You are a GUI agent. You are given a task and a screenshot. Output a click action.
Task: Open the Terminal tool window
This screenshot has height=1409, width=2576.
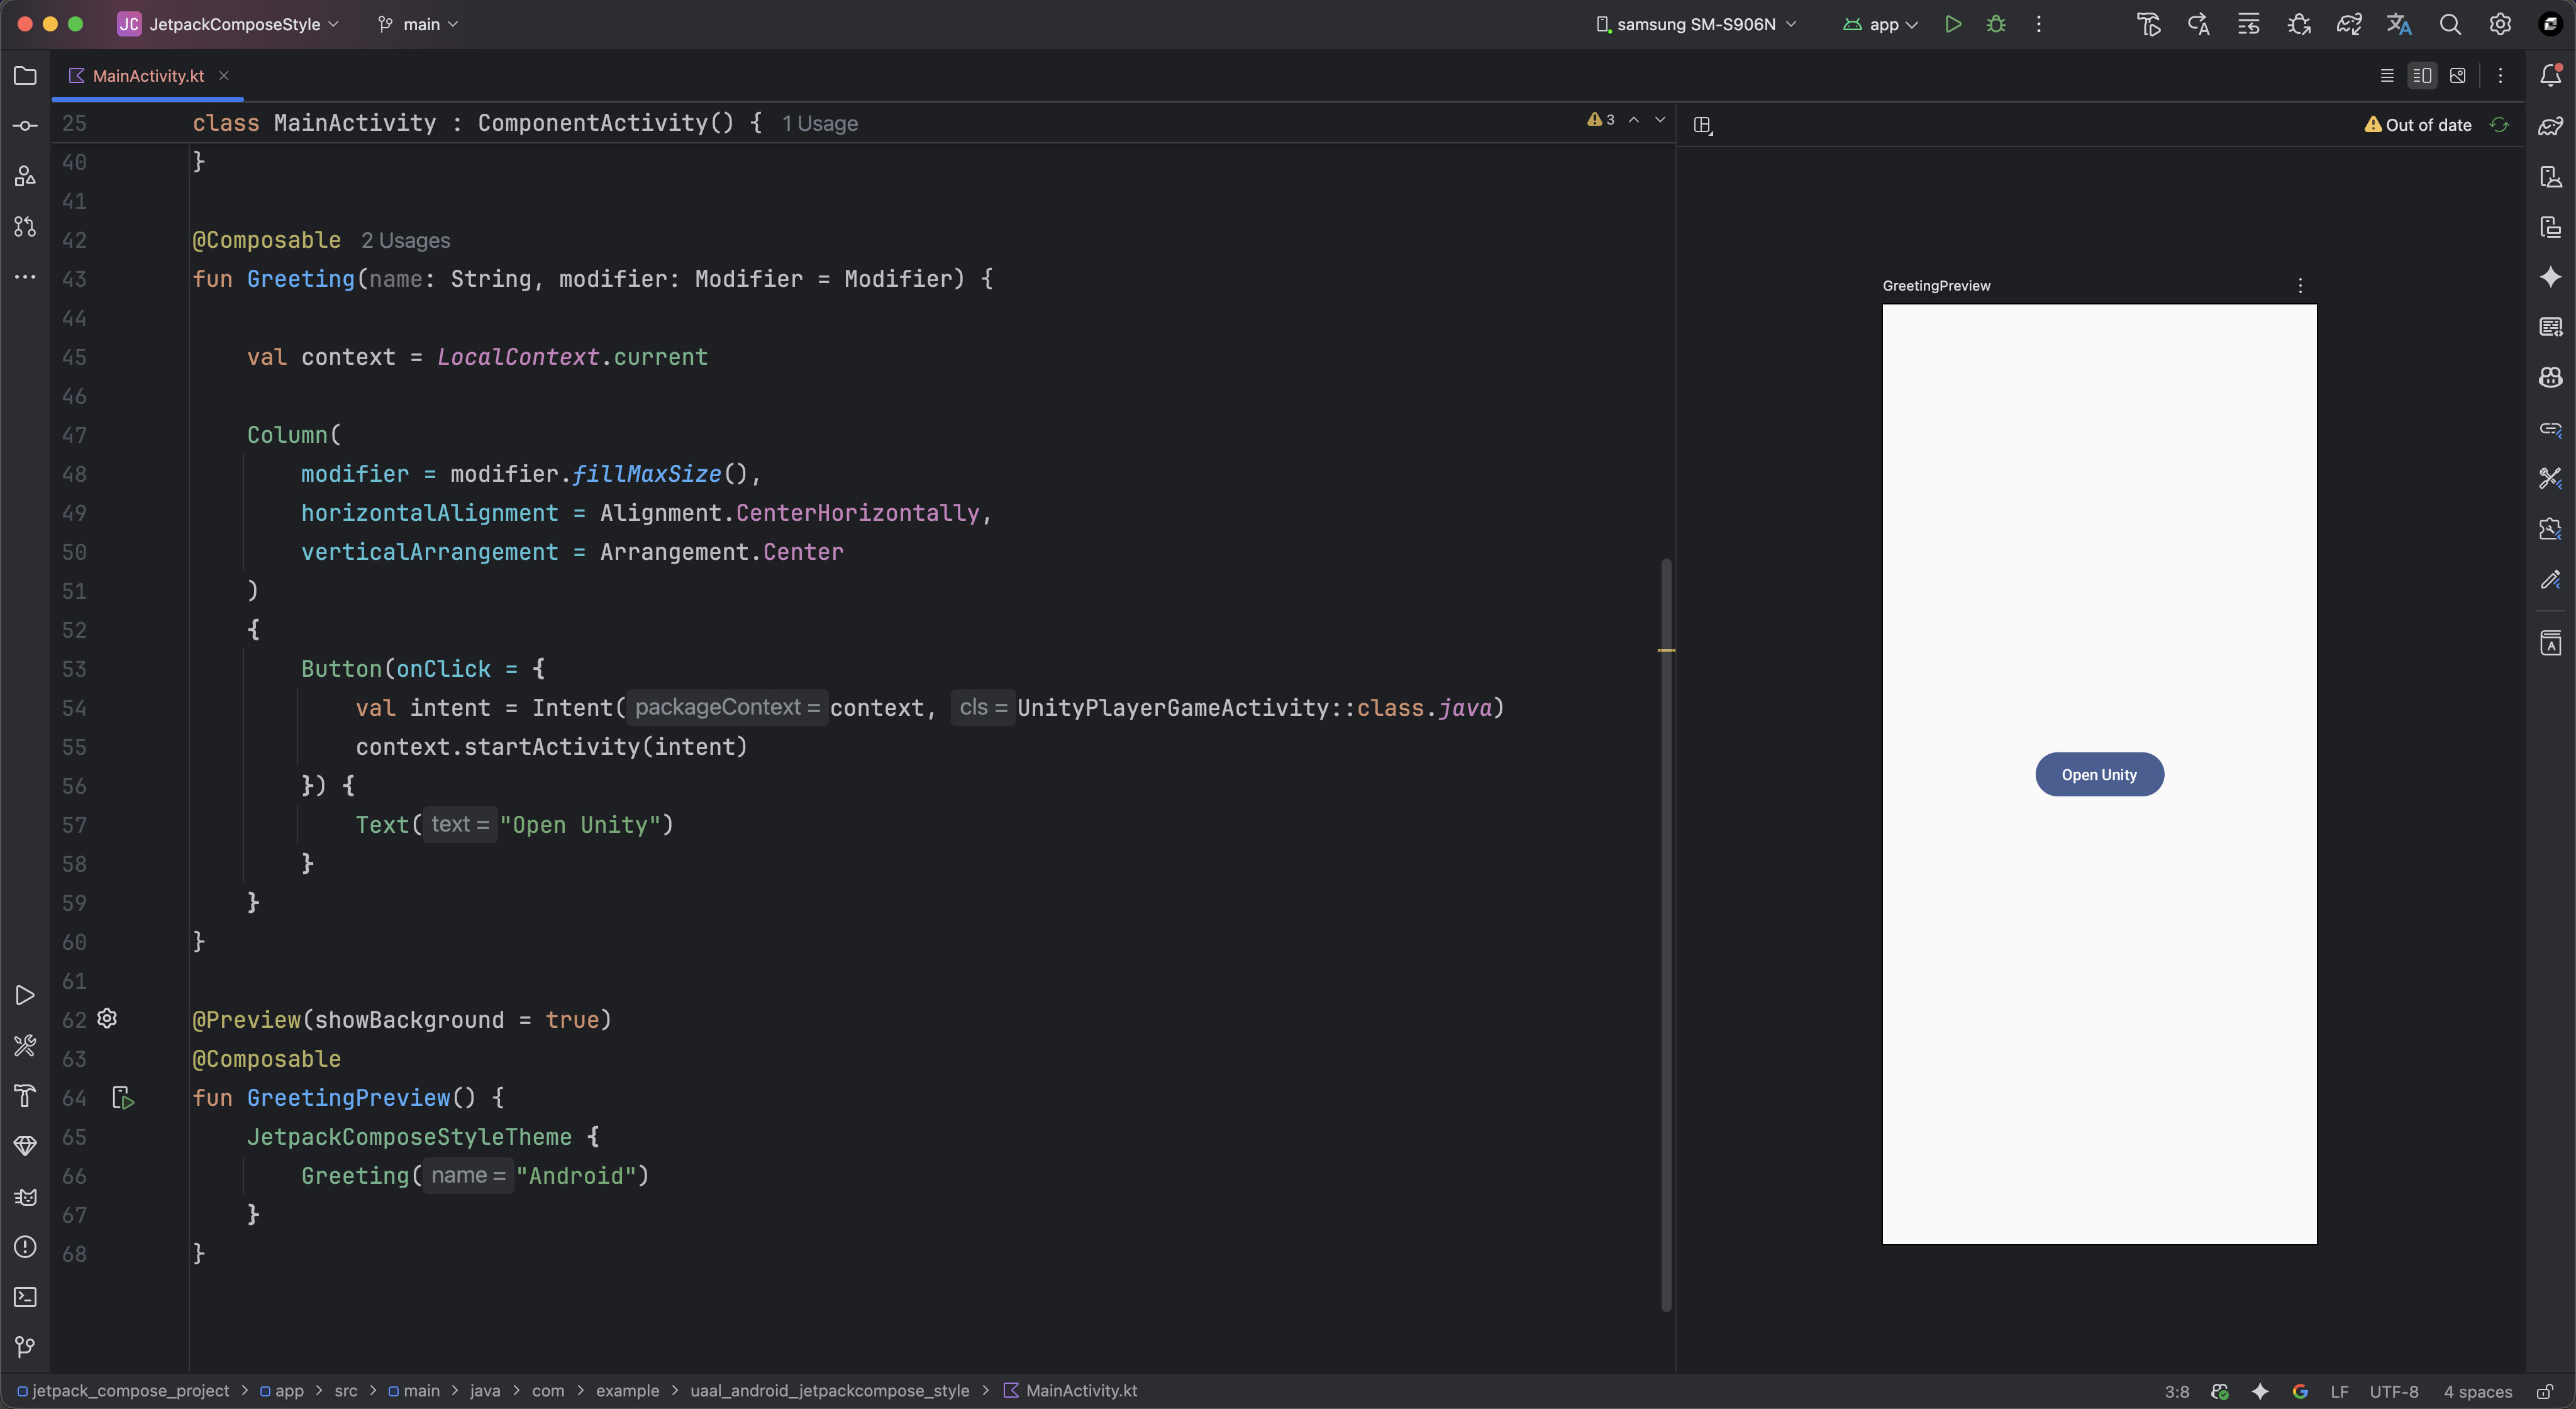click(x=25, y=1297)
